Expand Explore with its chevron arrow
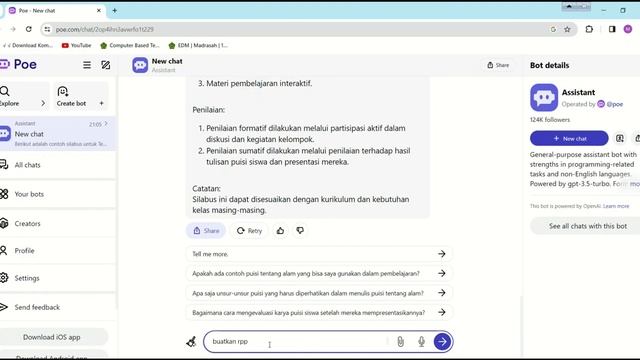The height and width of the screenshot is (360, 640). [x=43, y=103]
